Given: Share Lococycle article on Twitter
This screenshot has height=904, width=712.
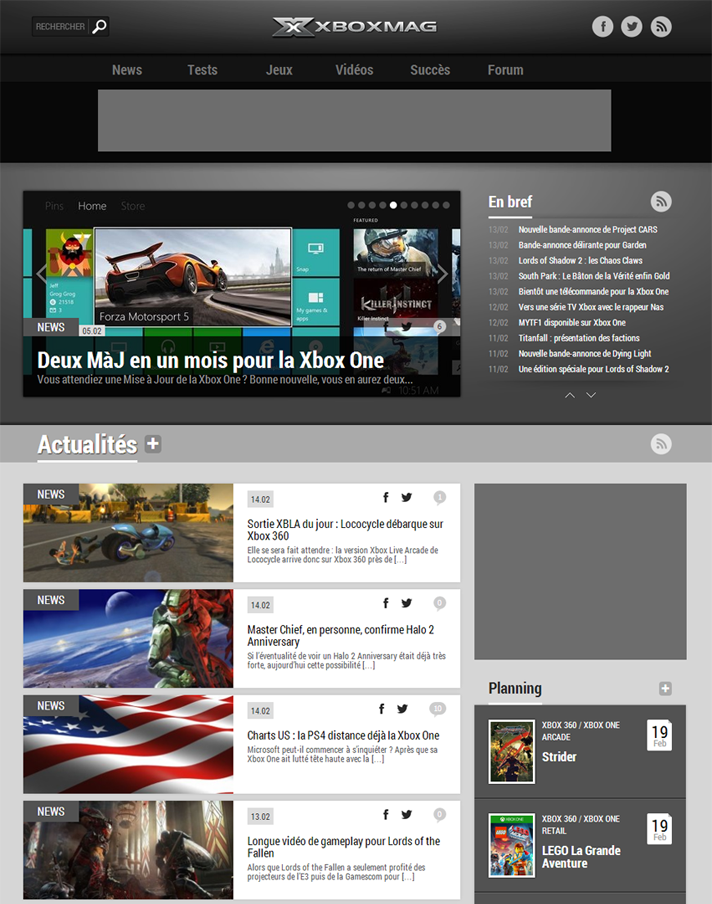Looking at the screenshot, I should (x=406, y=497).
